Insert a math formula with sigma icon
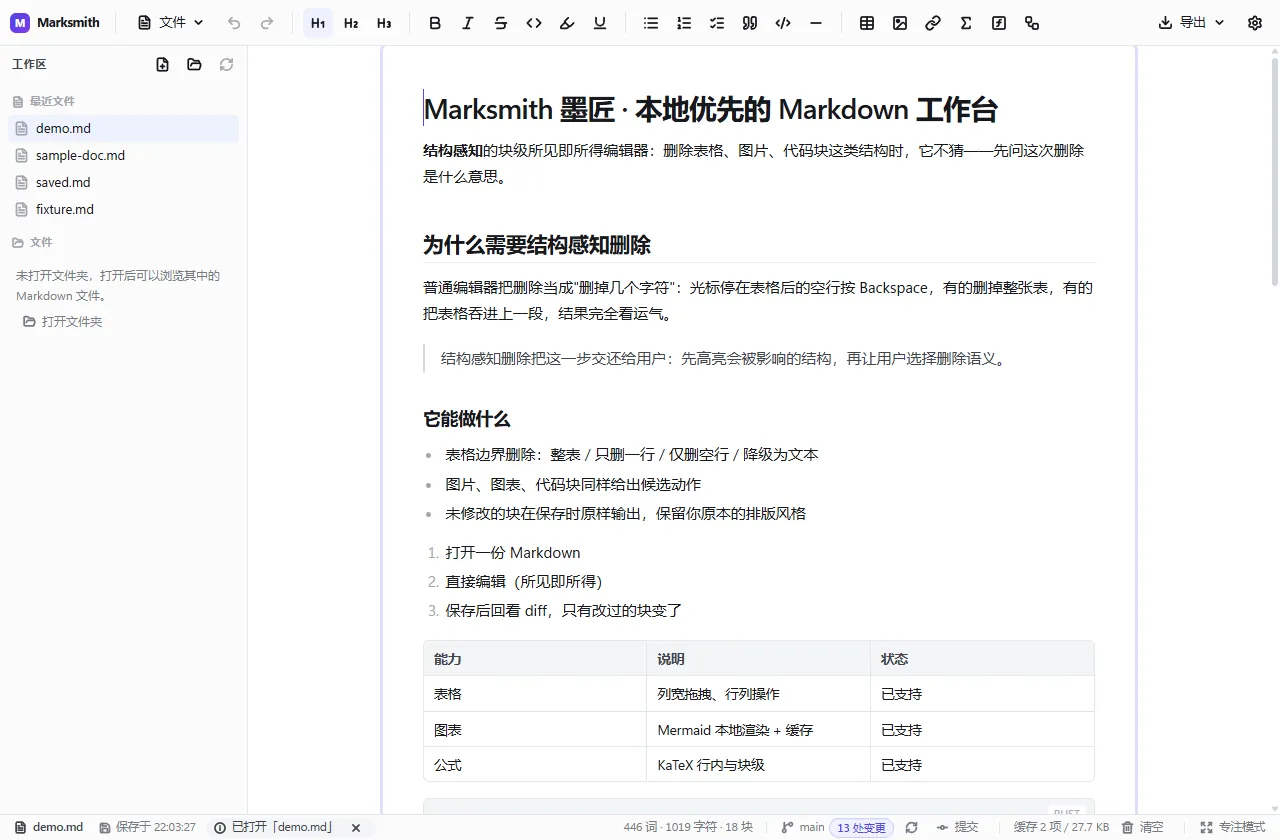The width and height of the screenshot is (1280, 840). [966, 23]
